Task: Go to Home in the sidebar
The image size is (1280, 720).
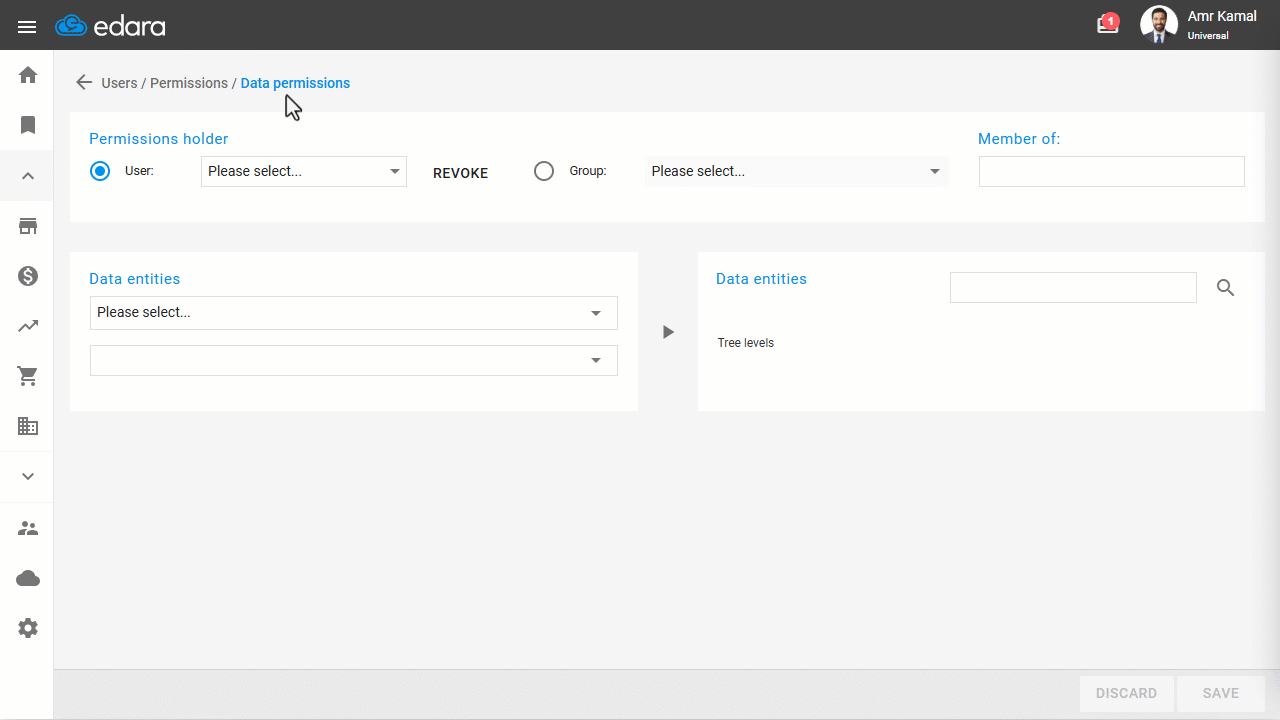Action: click(28, 75)
